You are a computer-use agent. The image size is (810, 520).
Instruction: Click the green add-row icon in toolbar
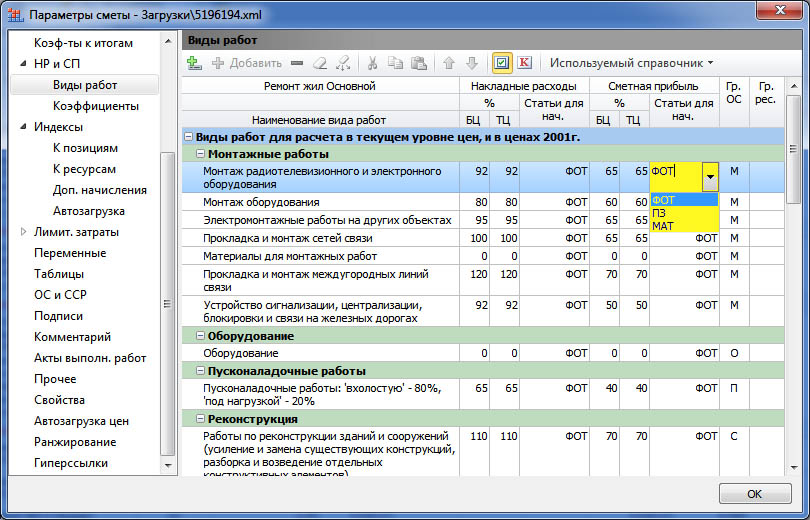coord(195,63)
